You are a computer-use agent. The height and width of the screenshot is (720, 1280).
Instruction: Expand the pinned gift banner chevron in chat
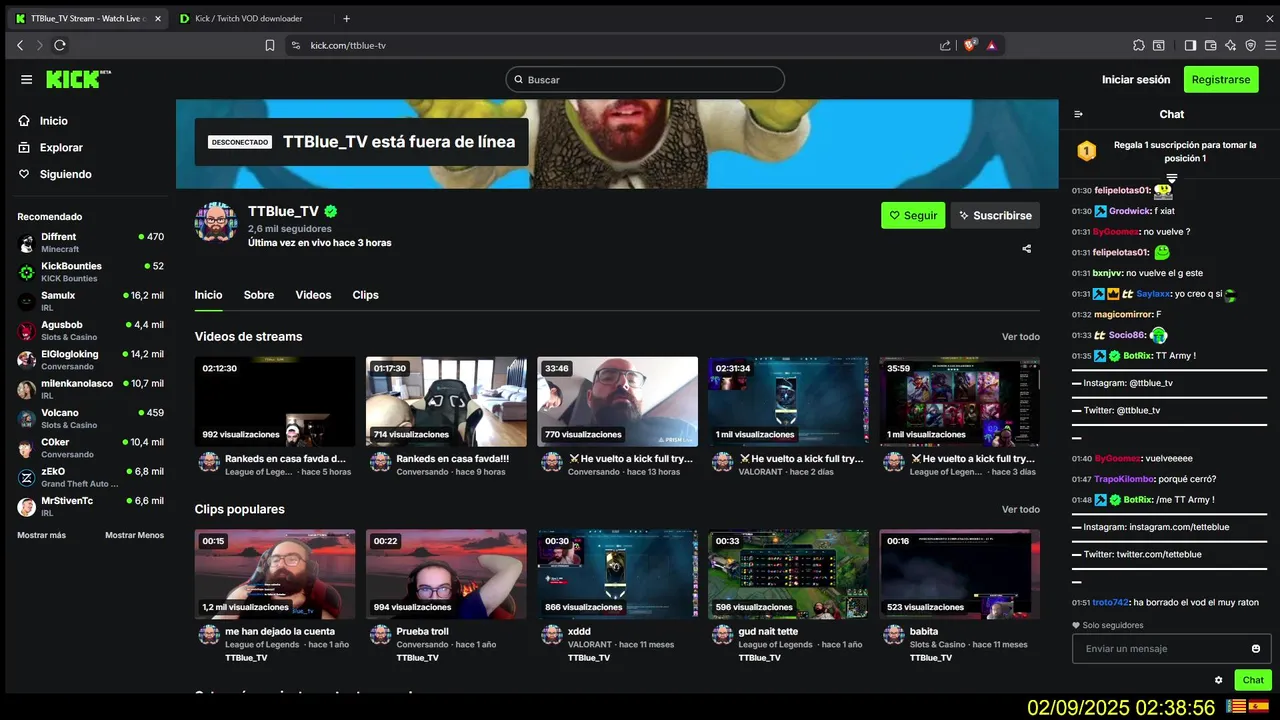1172,178
